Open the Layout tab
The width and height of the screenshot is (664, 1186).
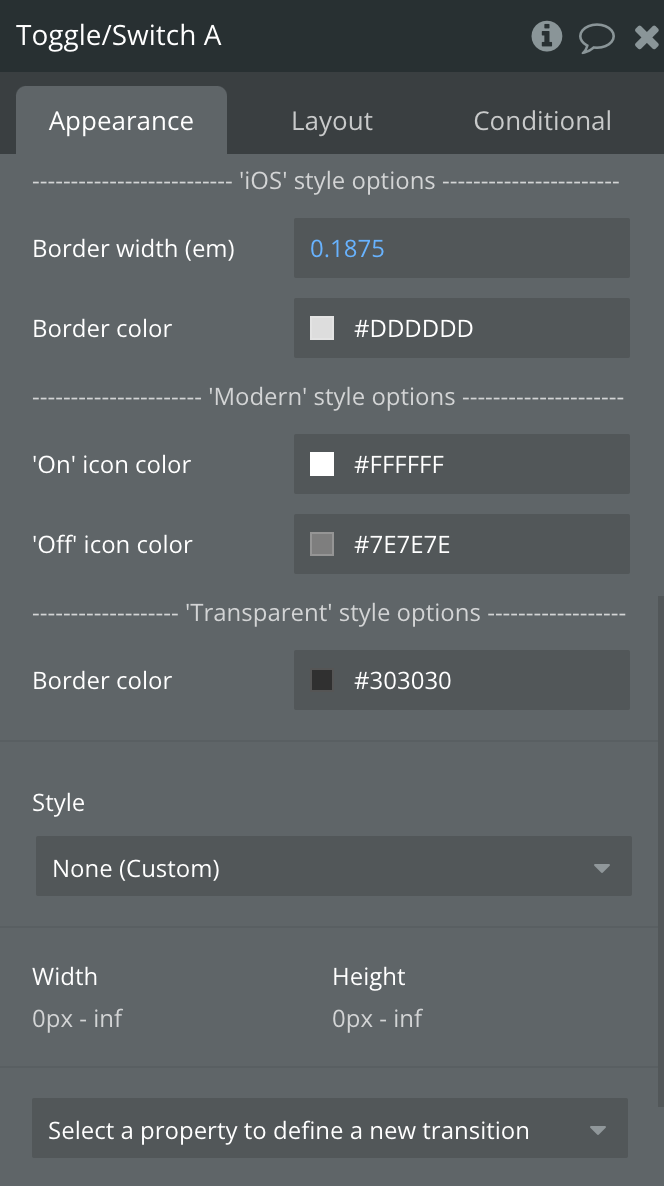[332, 121]
